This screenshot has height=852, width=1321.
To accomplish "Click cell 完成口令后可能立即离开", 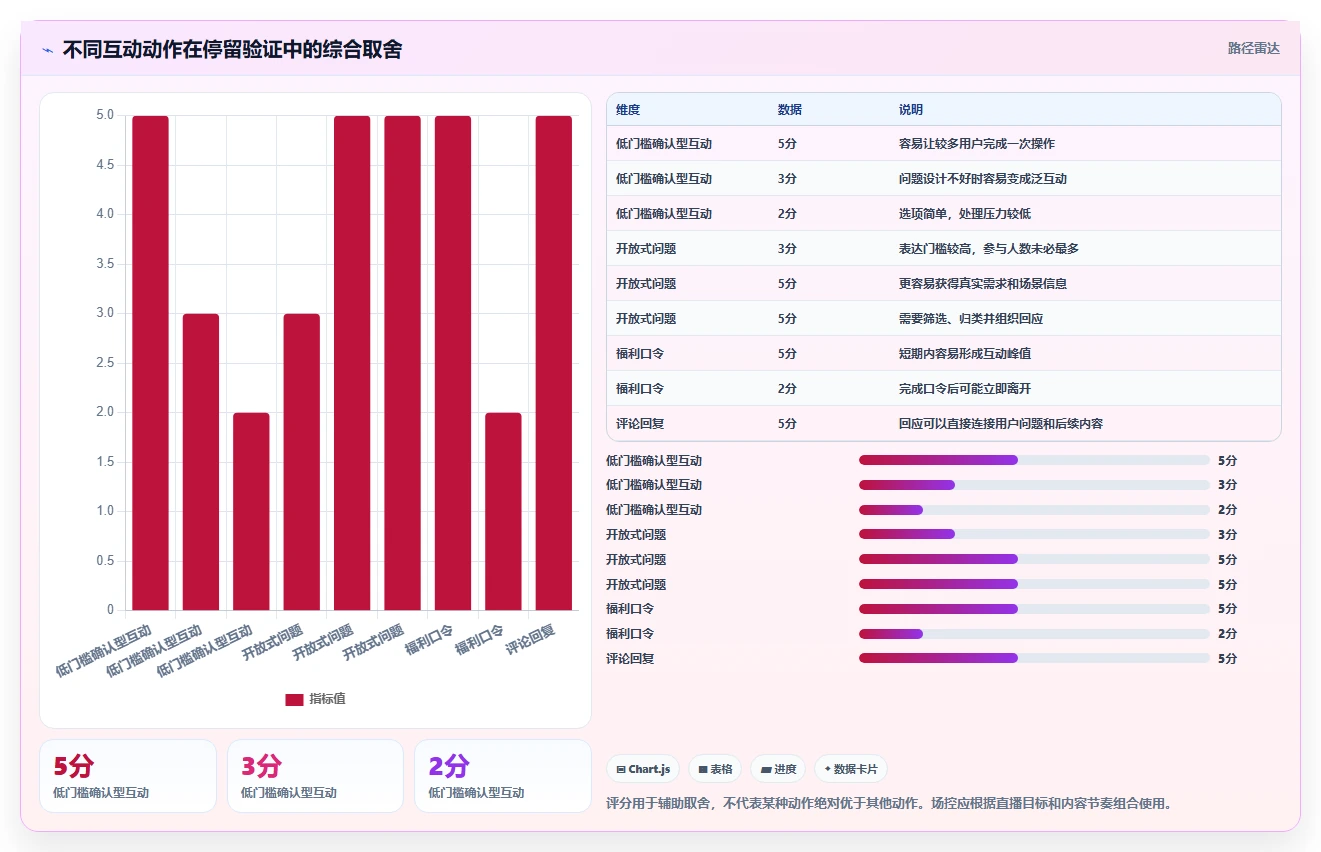I will click(965, 389).
